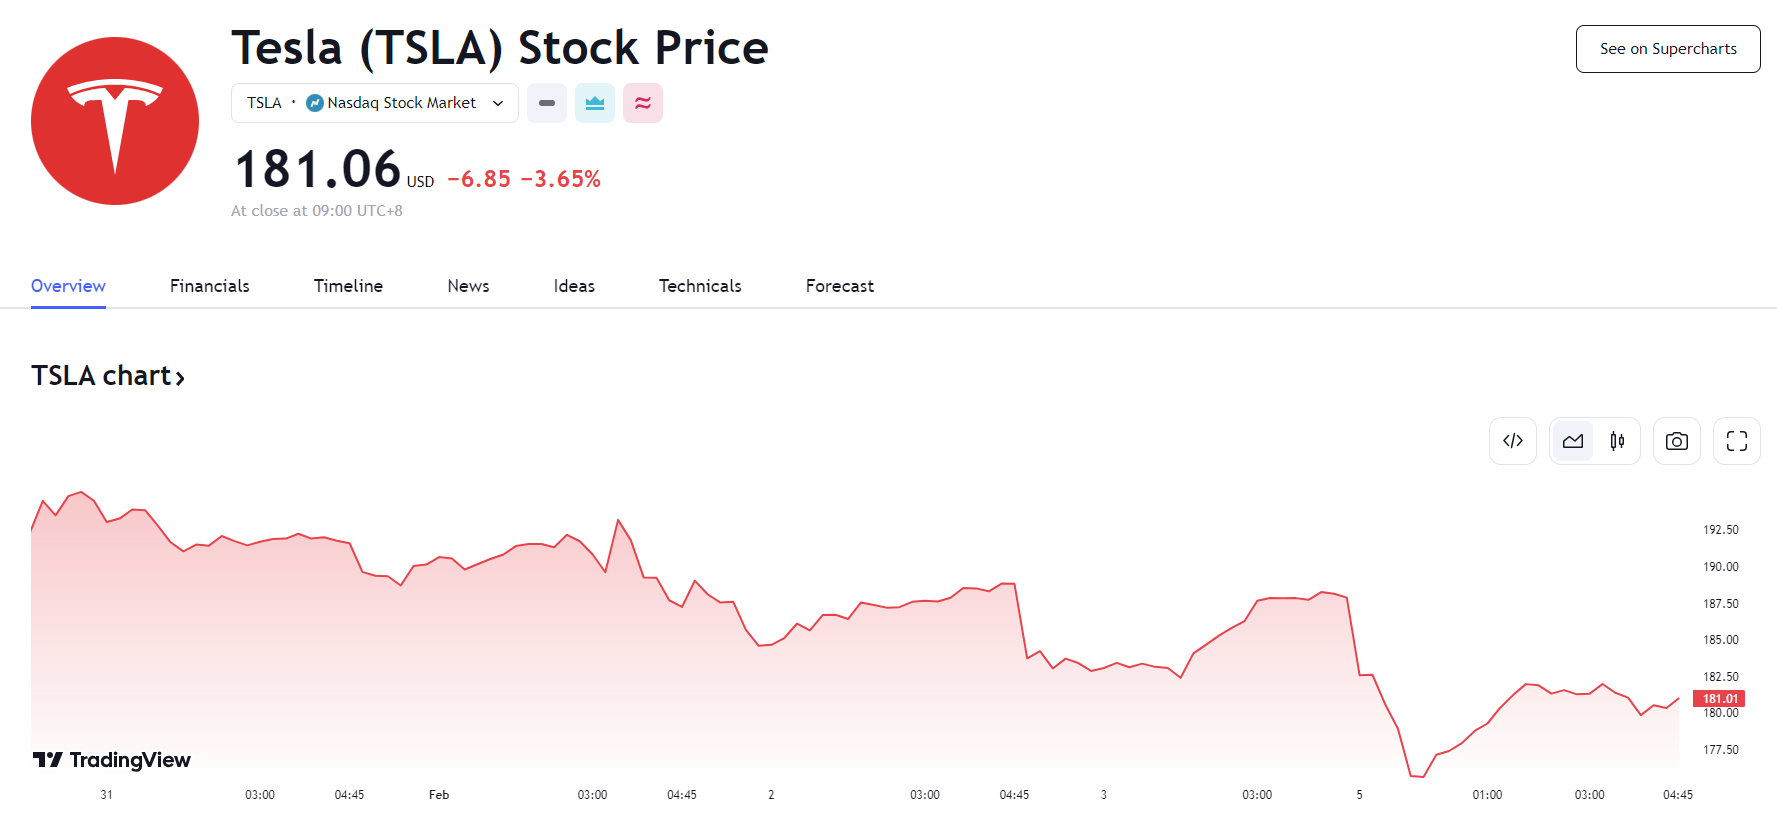Click the TradingView logo on chart

click(x=112, y=760)
